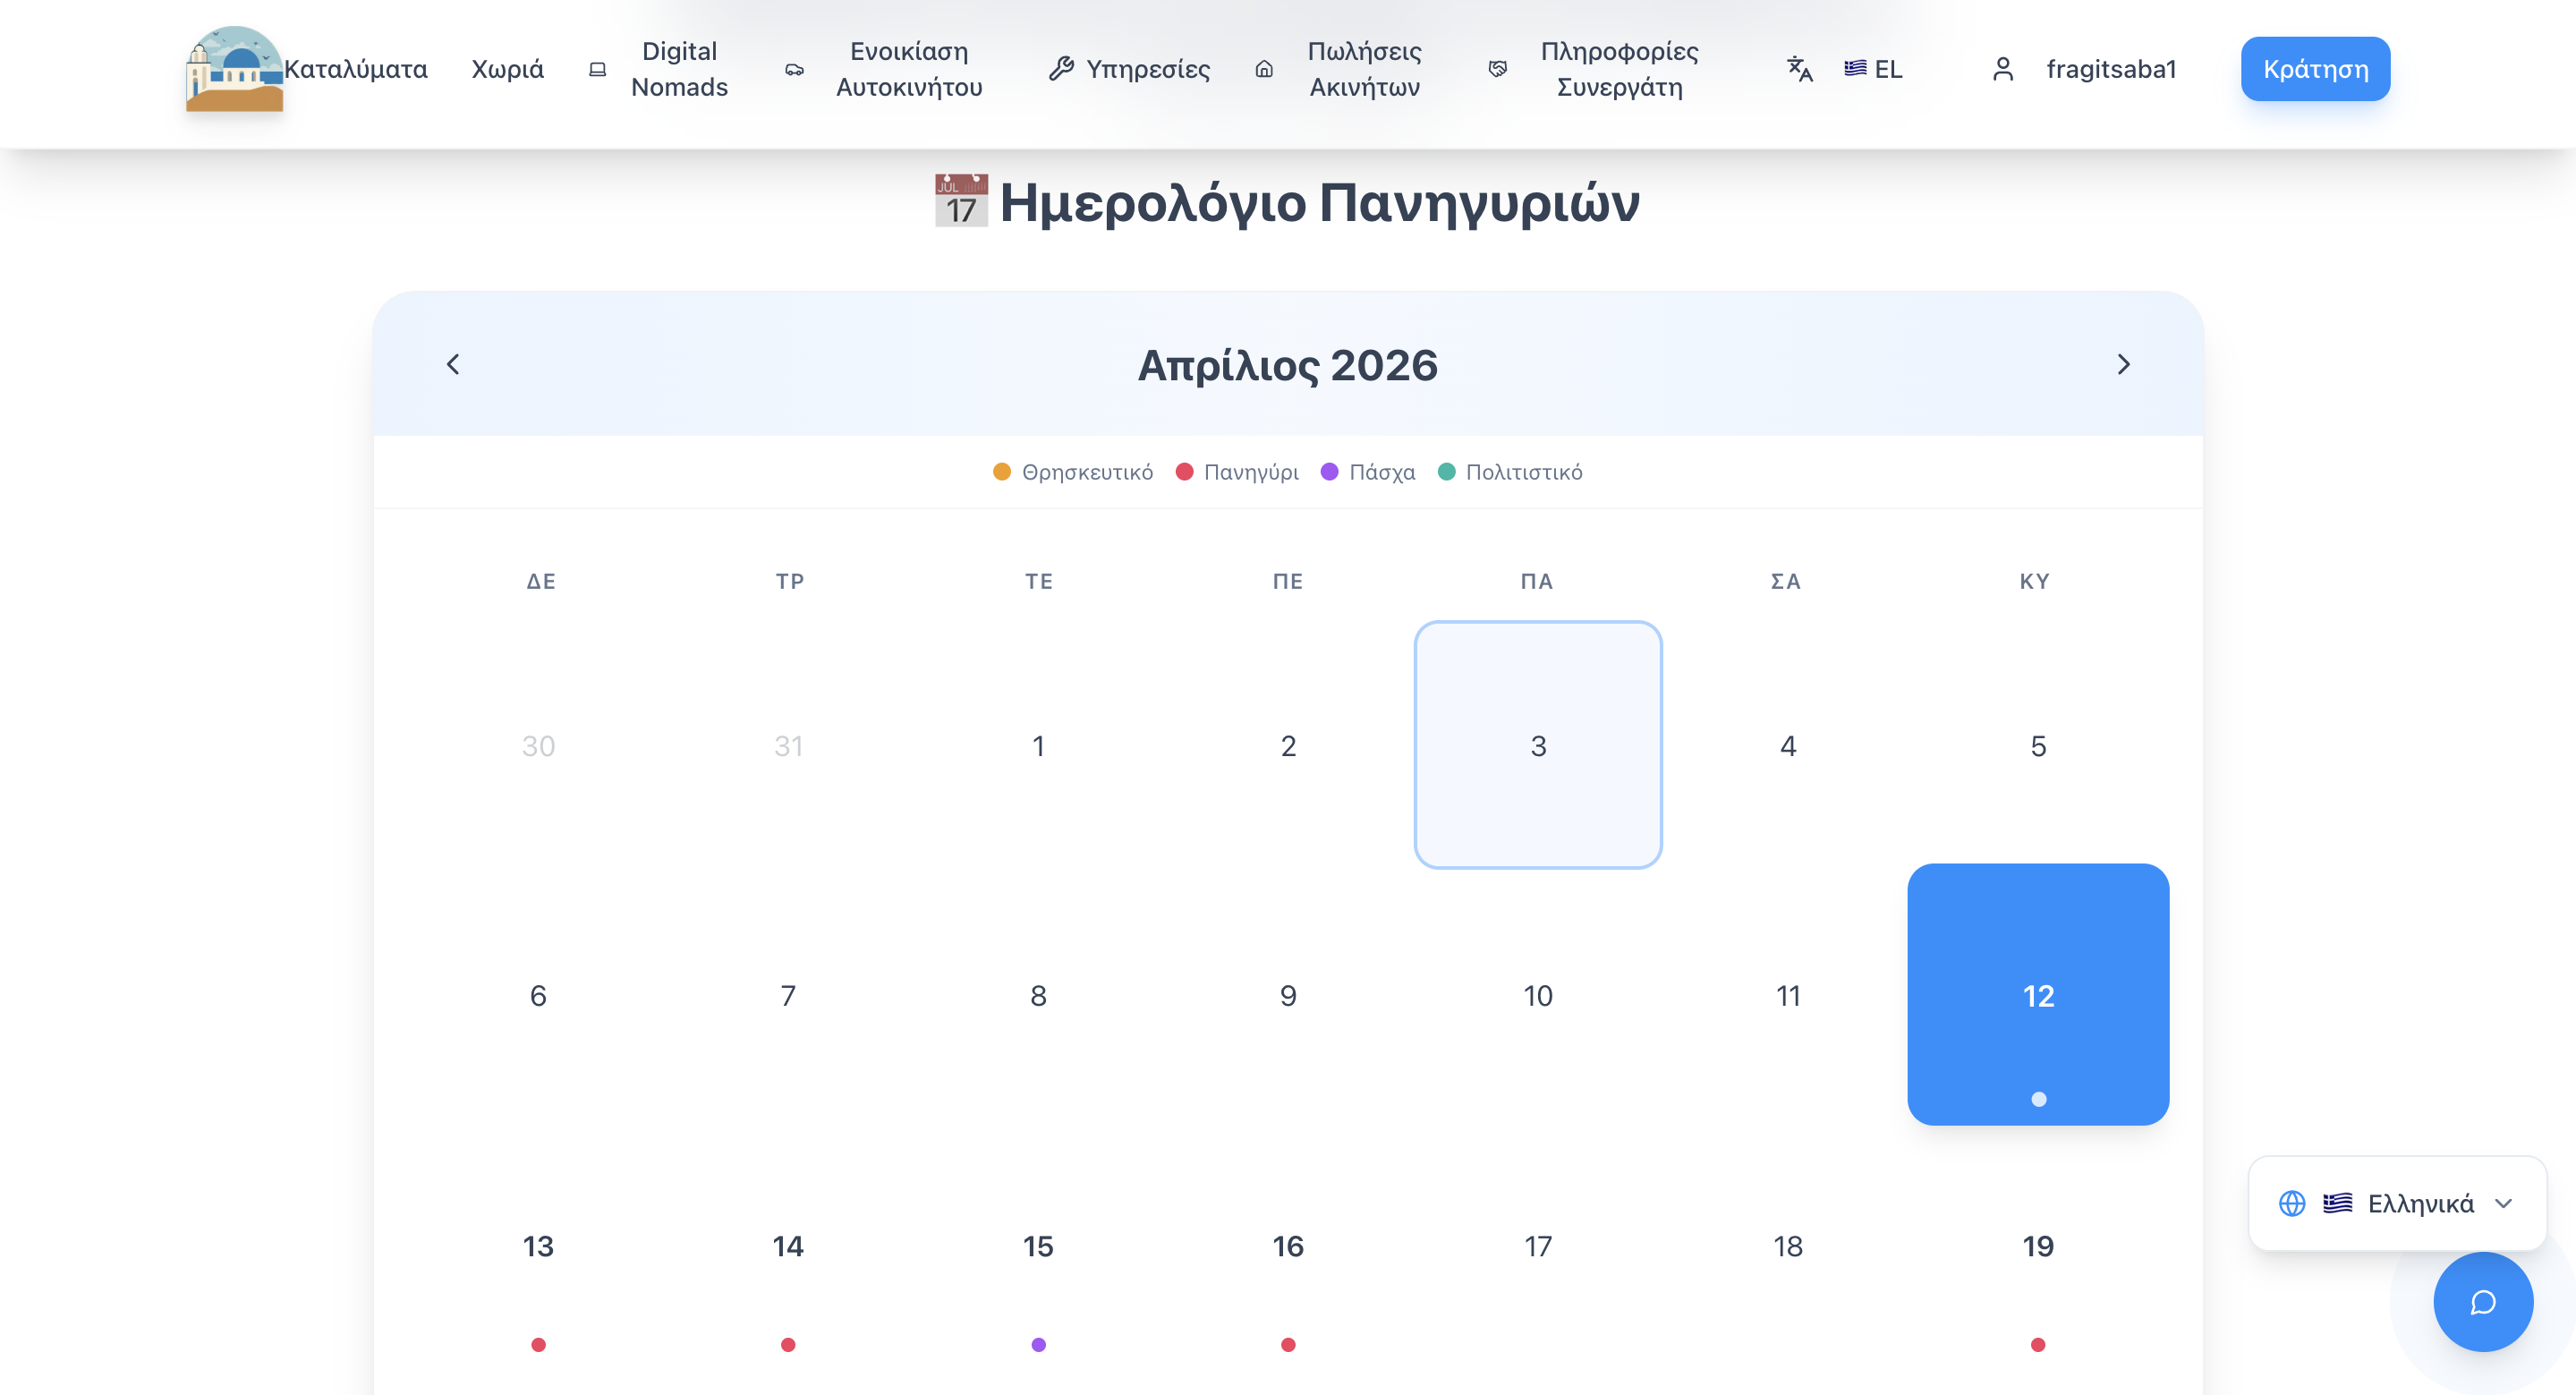Image resolution: width=2576 pixels, height=1395 pixels.
Task: Click the wrench icon next to Υπηρεσίες
Action: click(x=1060, y=68)
